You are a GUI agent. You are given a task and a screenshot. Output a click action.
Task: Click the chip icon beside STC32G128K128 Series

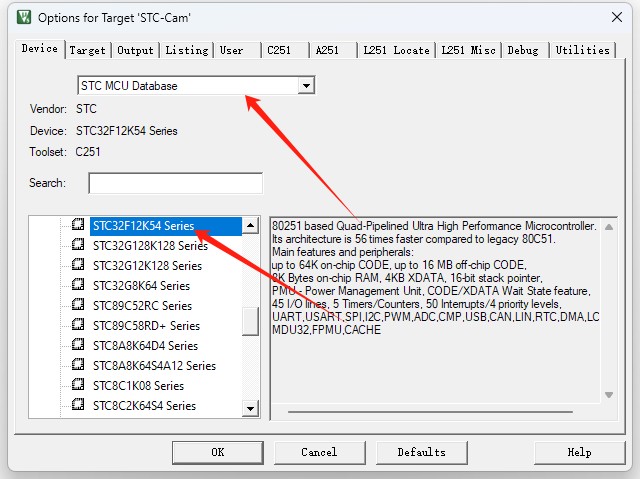tap(78, 244)
